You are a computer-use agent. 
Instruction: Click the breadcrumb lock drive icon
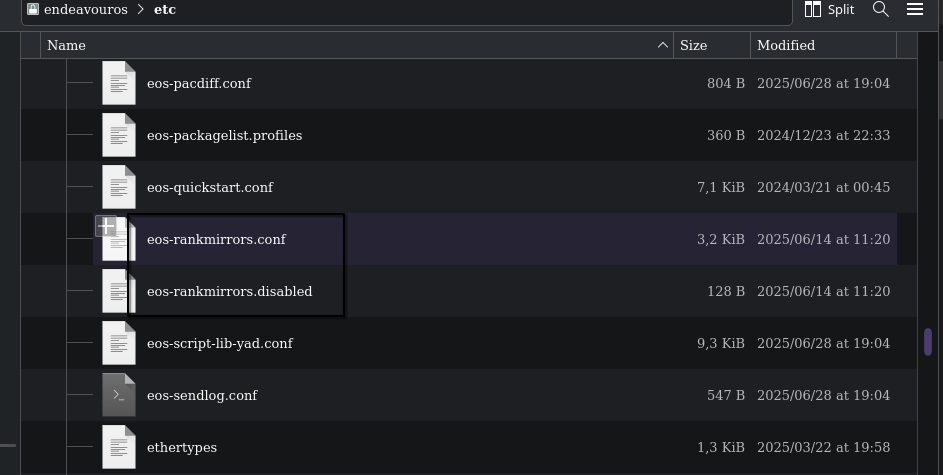[33, 9]
